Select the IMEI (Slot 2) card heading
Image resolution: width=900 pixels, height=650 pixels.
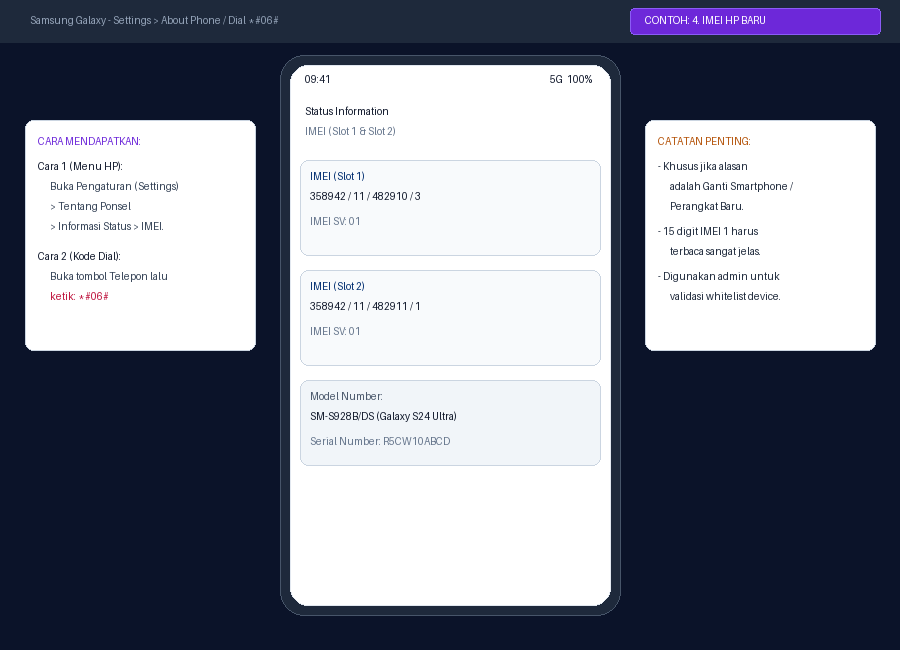(x=338, y=287)
